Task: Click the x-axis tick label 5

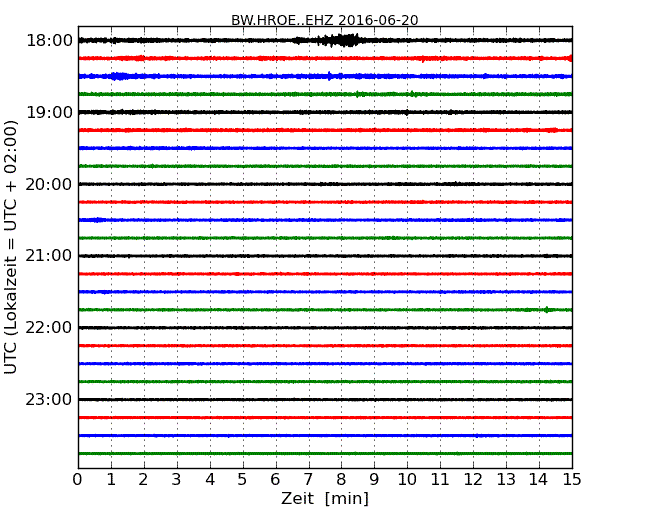Action: 243,480
